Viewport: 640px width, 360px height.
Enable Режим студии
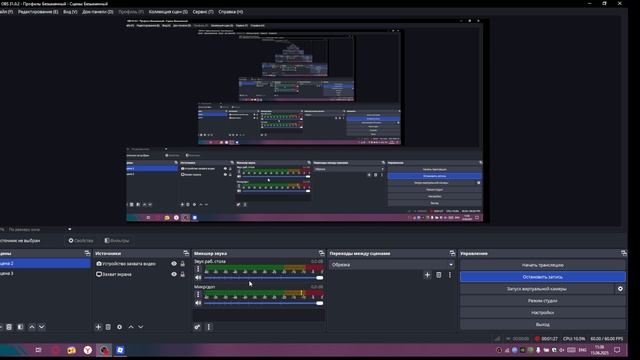[x=542, y=300]
